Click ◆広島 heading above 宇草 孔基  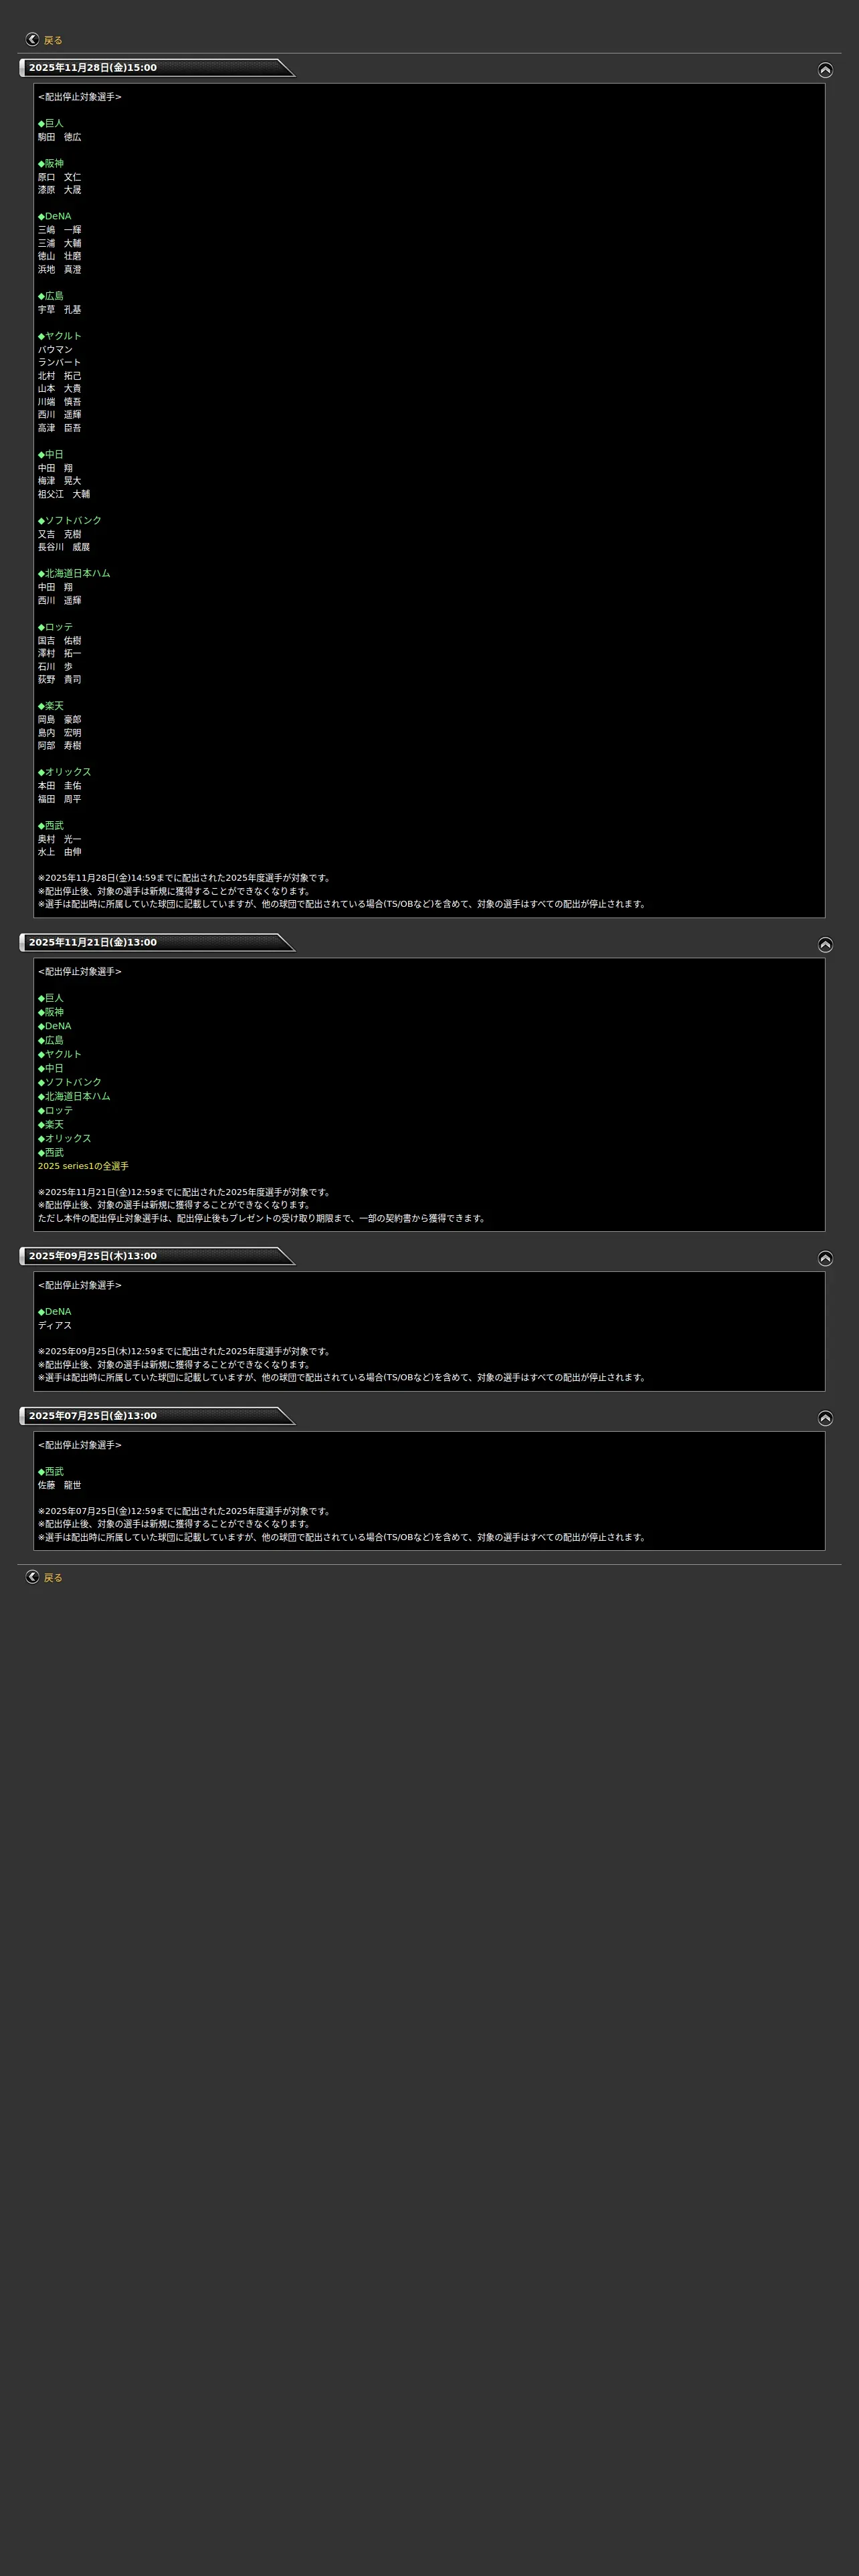coord(51,296)
